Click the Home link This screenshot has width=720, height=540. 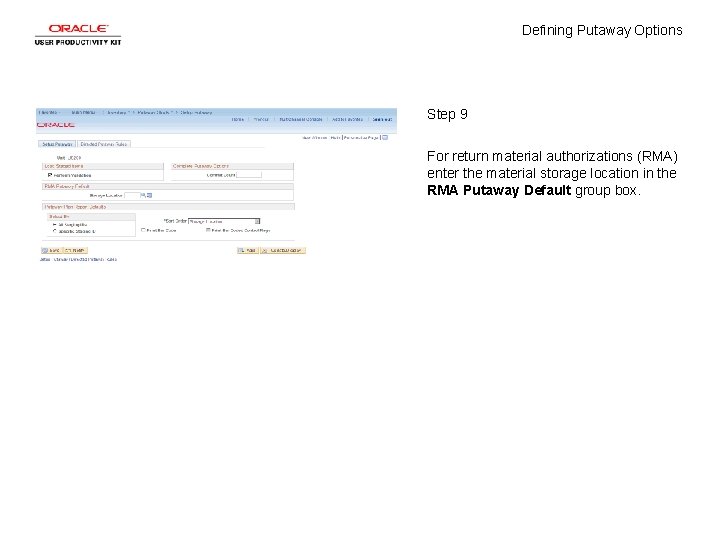point(237,119)
